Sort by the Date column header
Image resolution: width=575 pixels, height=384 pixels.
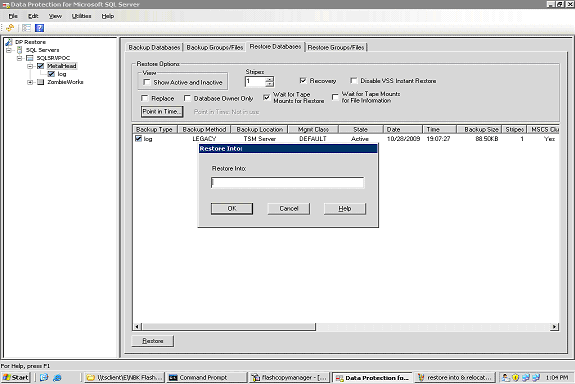[x=403, y=129]
